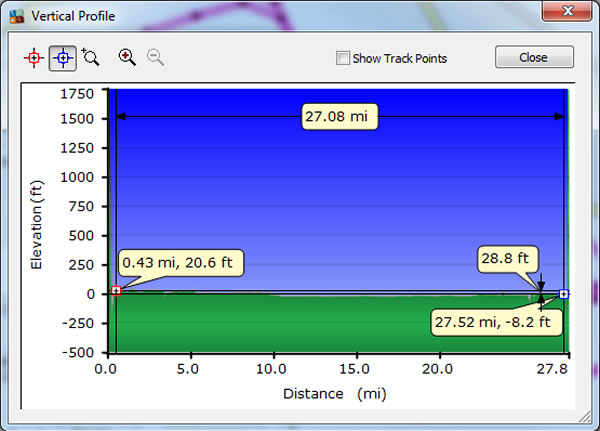
Task: Select the red start marker on the graph
Action: (116, 291)
